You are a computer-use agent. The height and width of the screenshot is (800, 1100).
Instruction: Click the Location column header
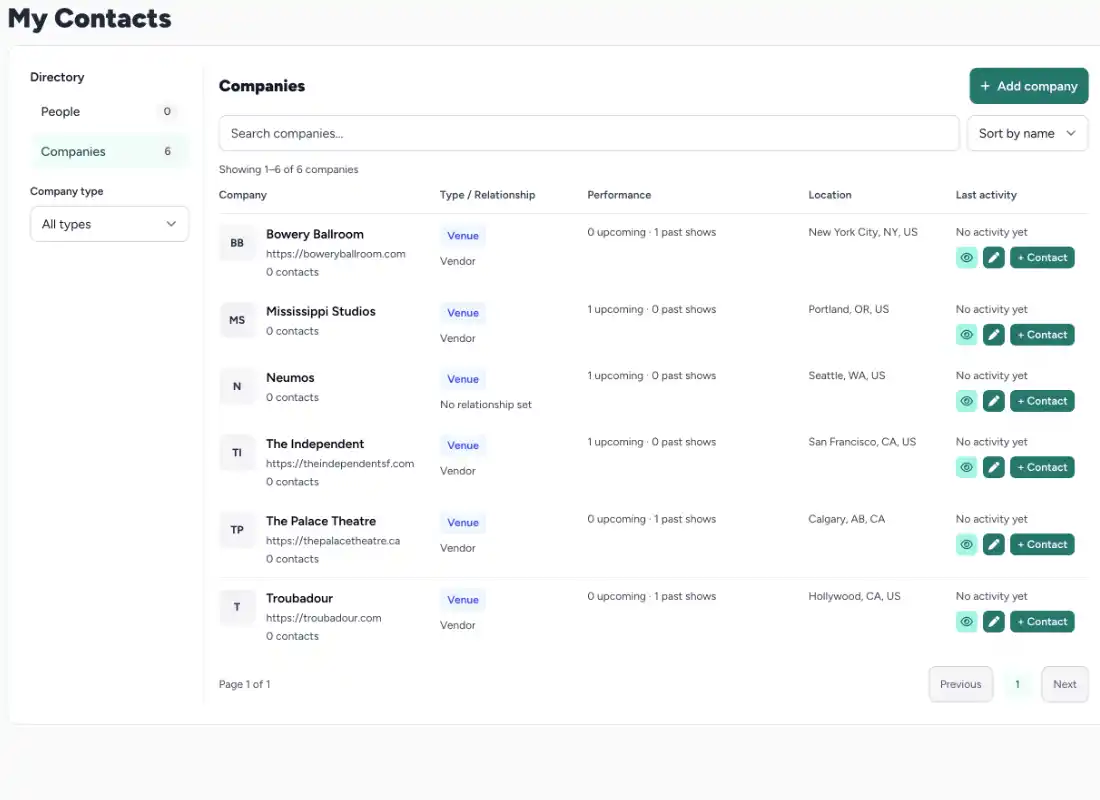tap(829, 195)
